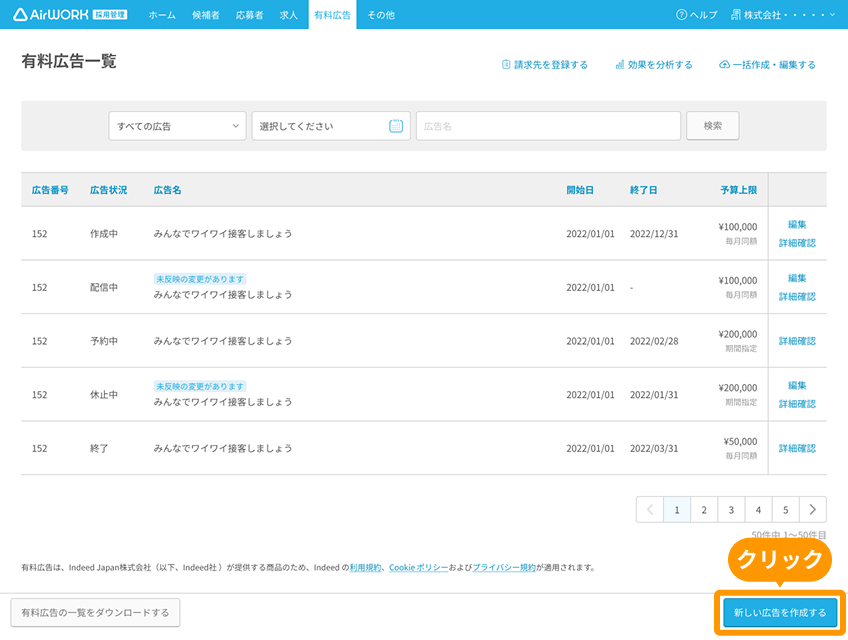Open the Cookieポリシー link
Screen dimensions: 848x640
click(x=419, y=568)
